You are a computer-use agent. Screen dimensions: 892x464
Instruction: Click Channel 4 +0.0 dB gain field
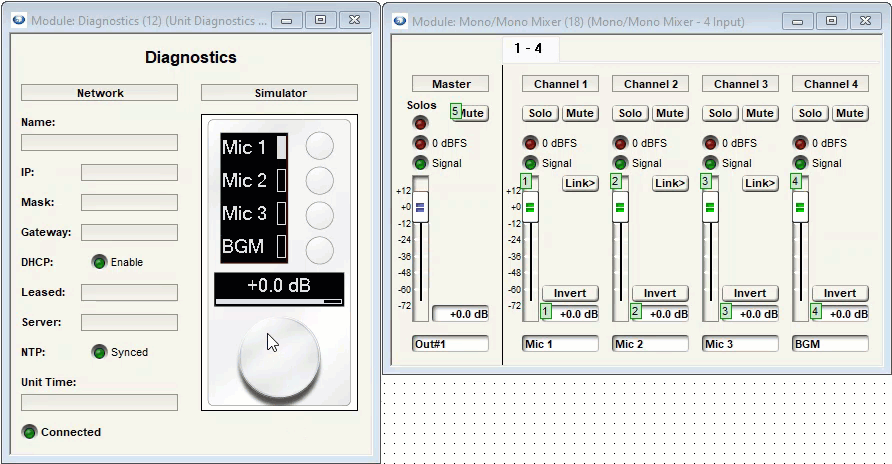[x=840, y=314]
